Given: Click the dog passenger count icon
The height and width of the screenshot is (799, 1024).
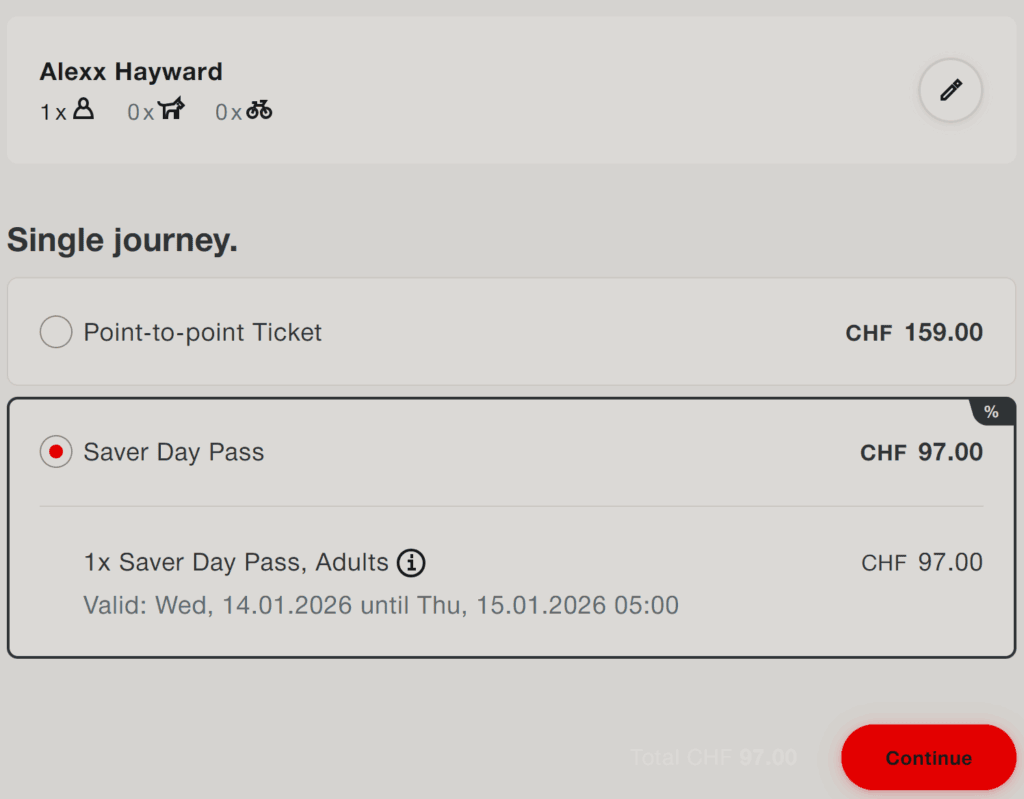Looking at the screenshot, I should point(172,110).
